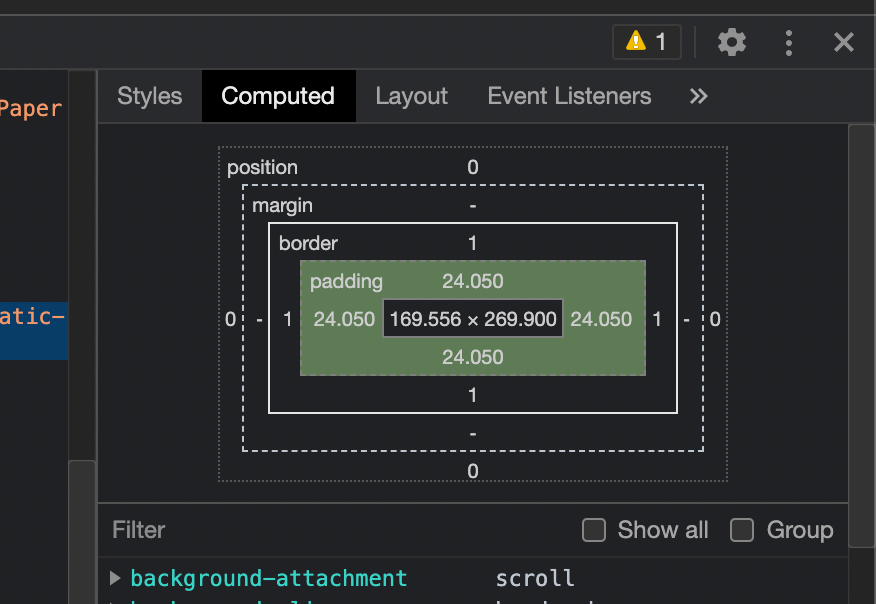This screenshot has height=604, width=876.
Task: Select the element dimensions in the box model center
Action: [472, 318]
